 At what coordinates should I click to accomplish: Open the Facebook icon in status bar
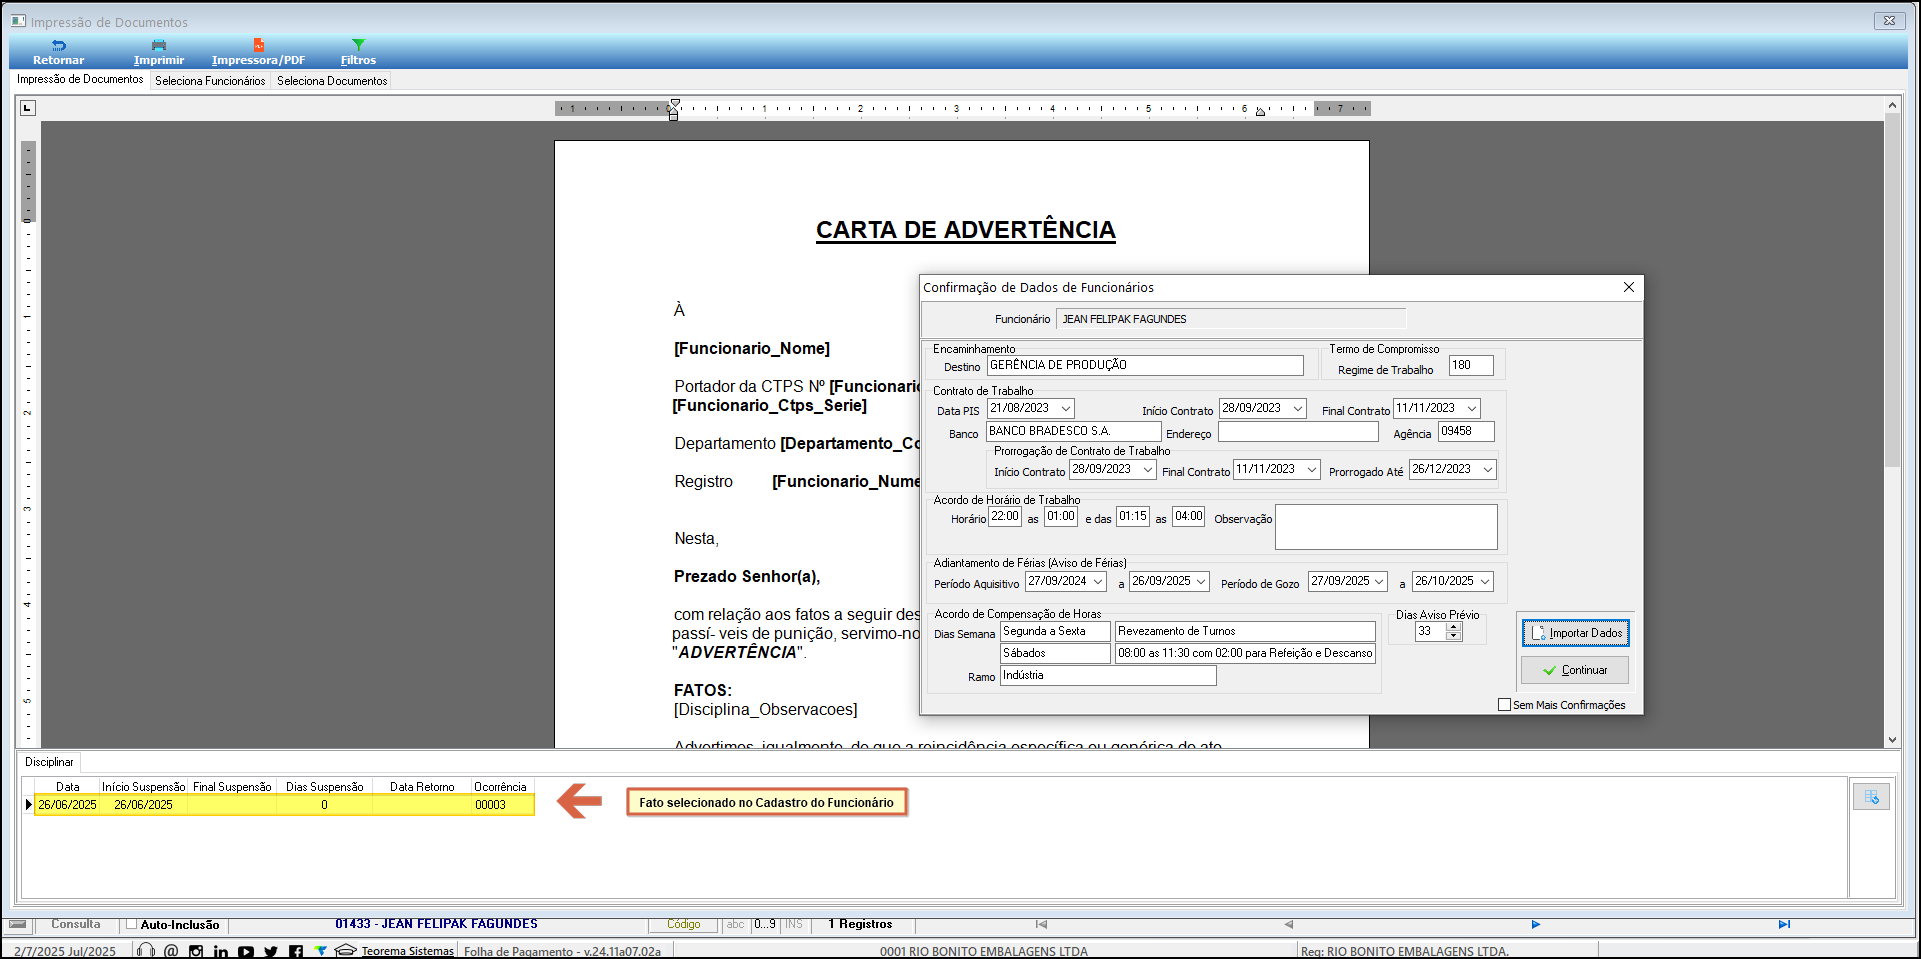[x=296, y=951]
